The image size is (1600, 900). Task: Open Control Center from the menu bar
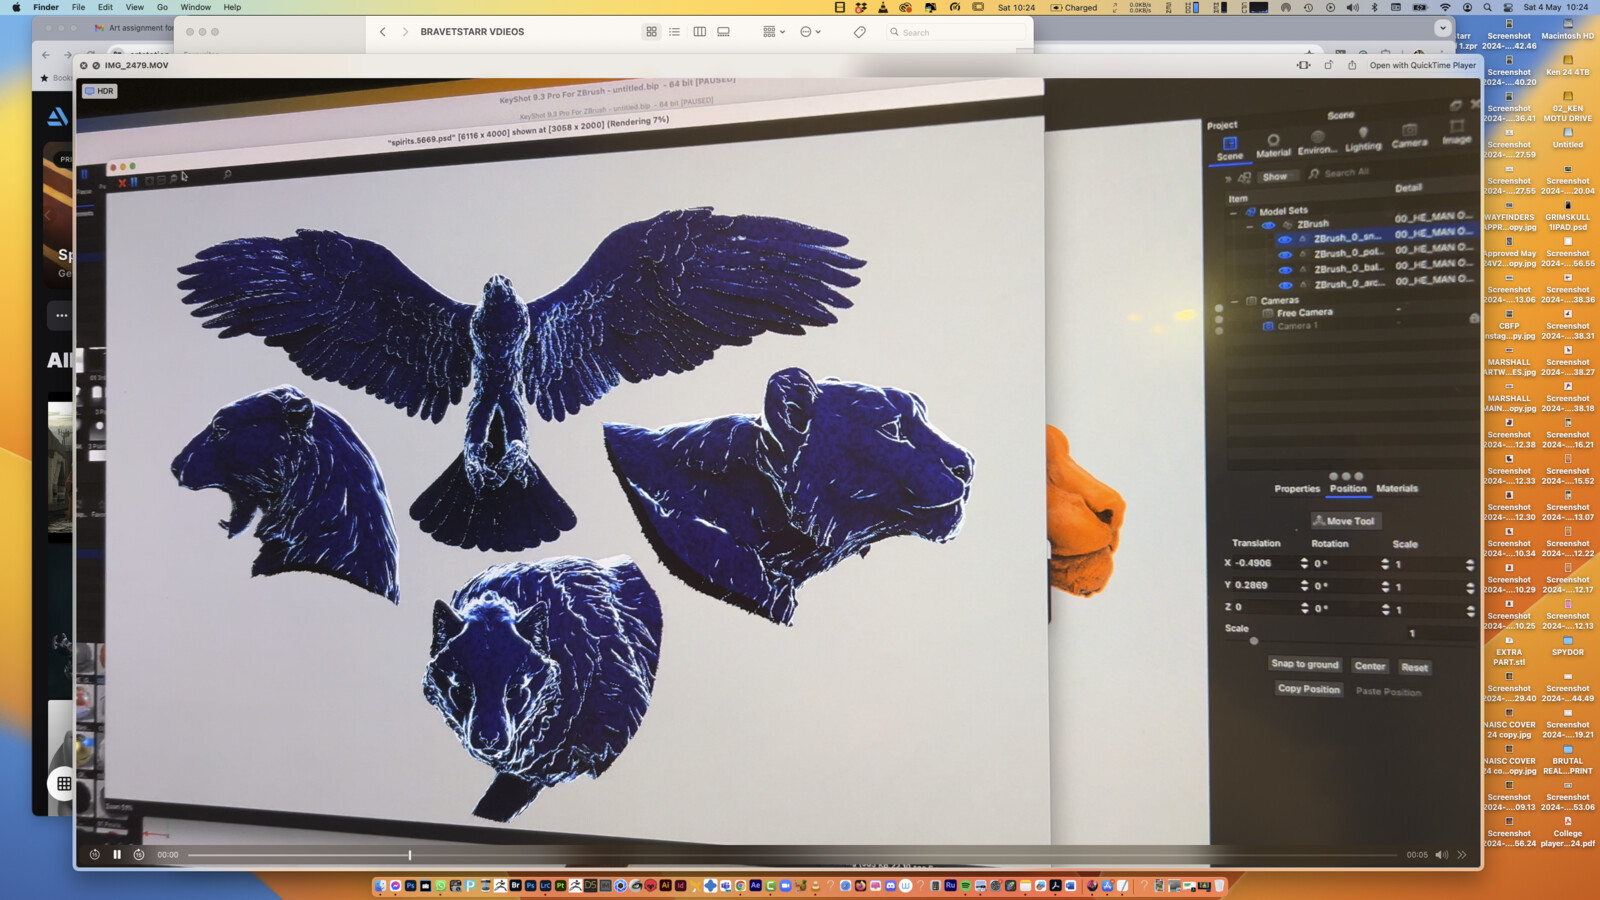[x=1508, y=7]
